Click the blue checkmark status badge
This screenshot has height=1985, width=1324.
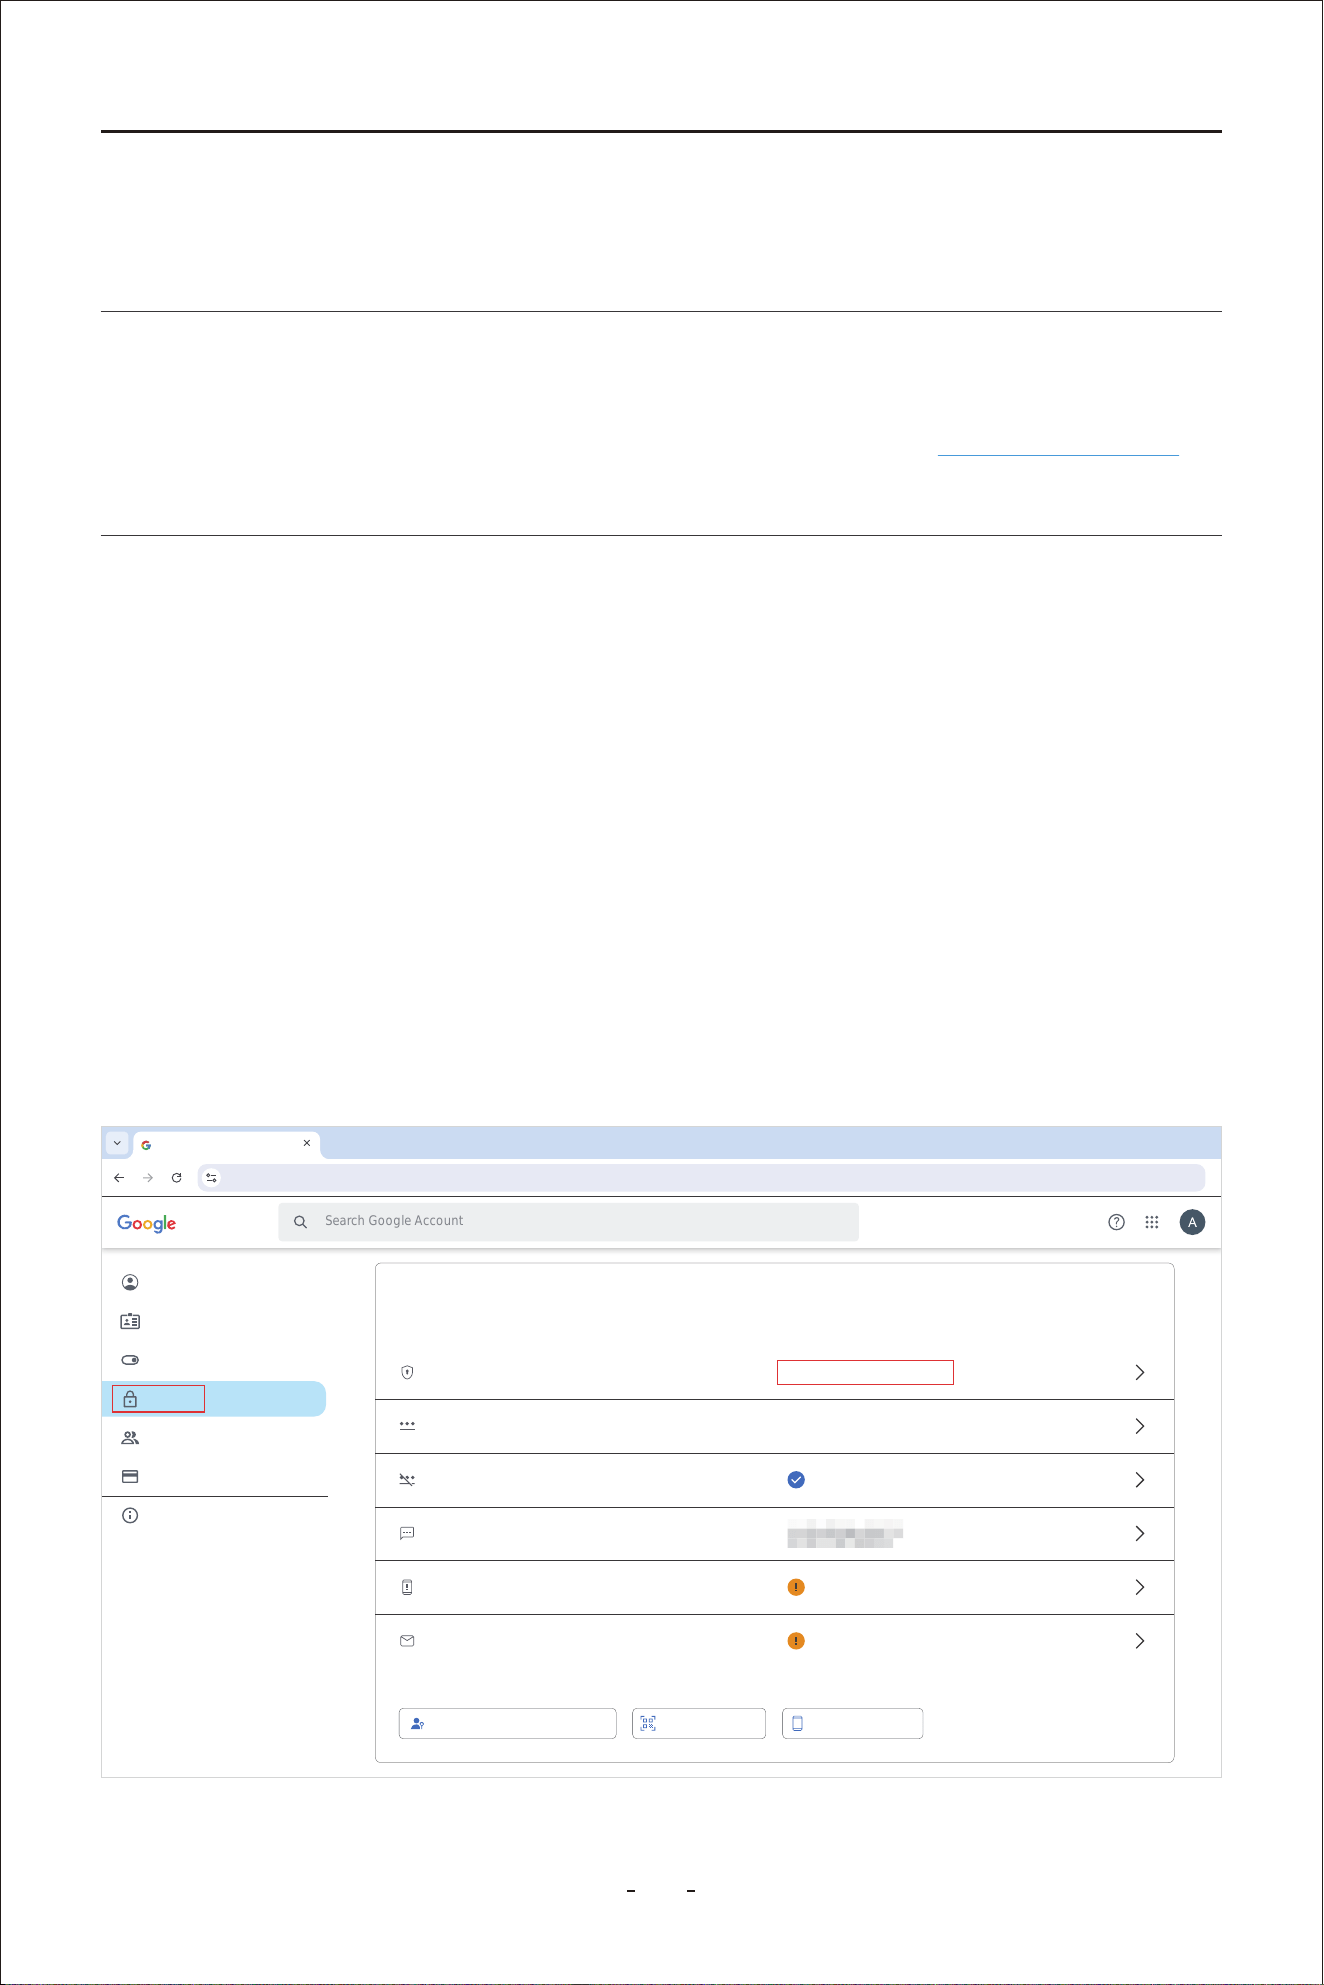tap(796, 1480)
